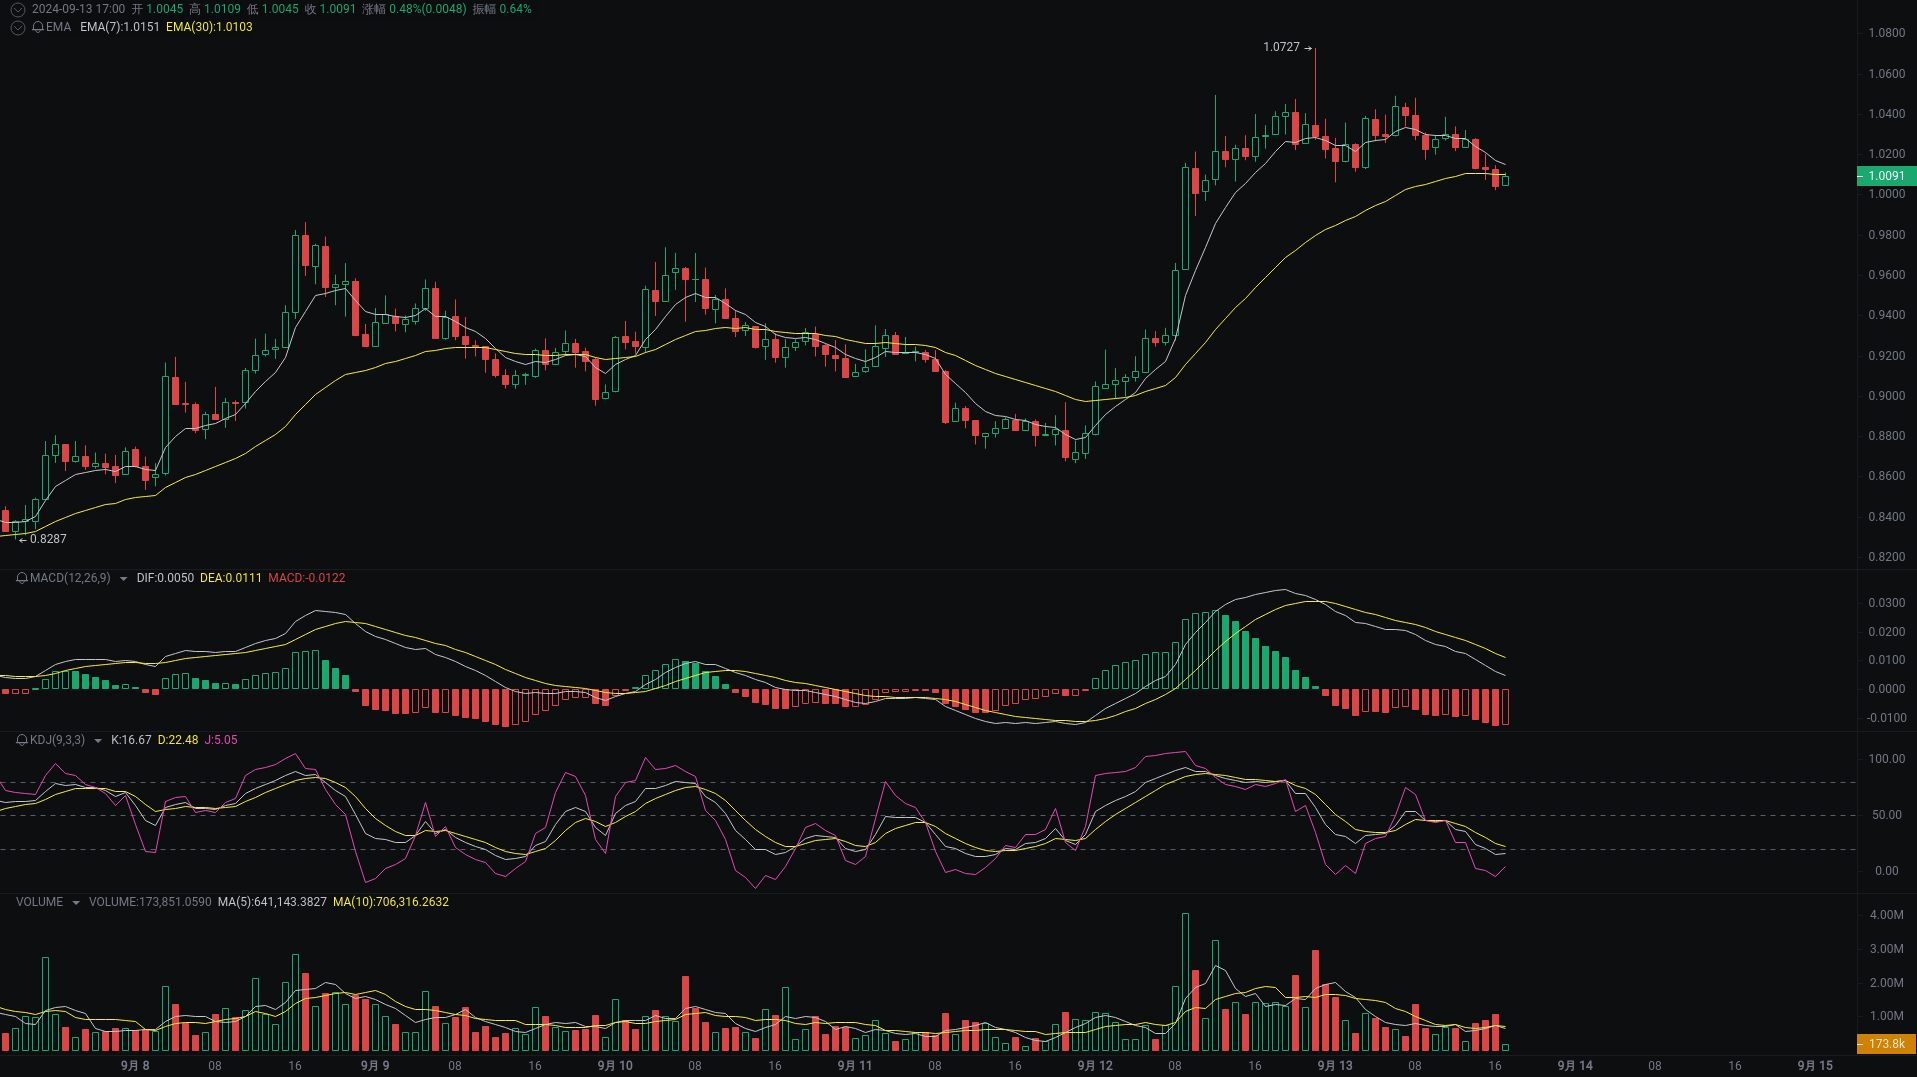This screenshot has width=1917, height=1077.
Task: Open the KDJ(9,3,3) dropdown arrow
Action: point(98,740)
